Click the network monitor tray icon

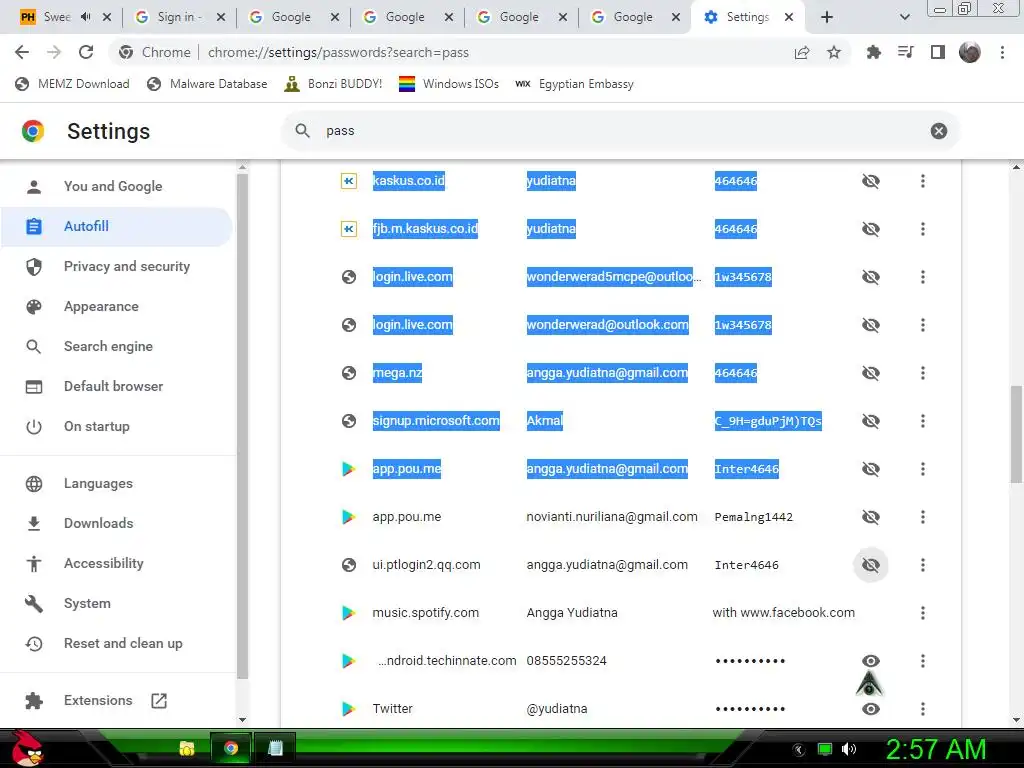[x=825, y=749]
